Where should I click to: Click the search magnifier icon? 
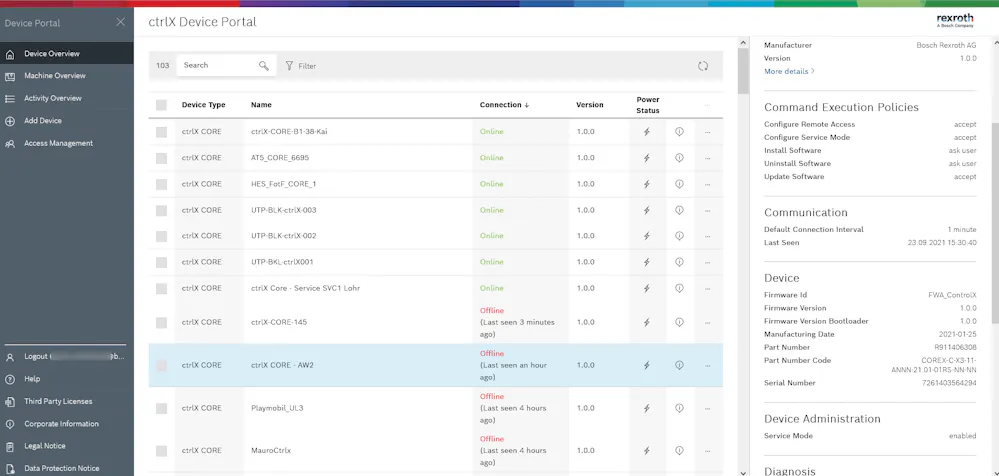click(264, 65)
